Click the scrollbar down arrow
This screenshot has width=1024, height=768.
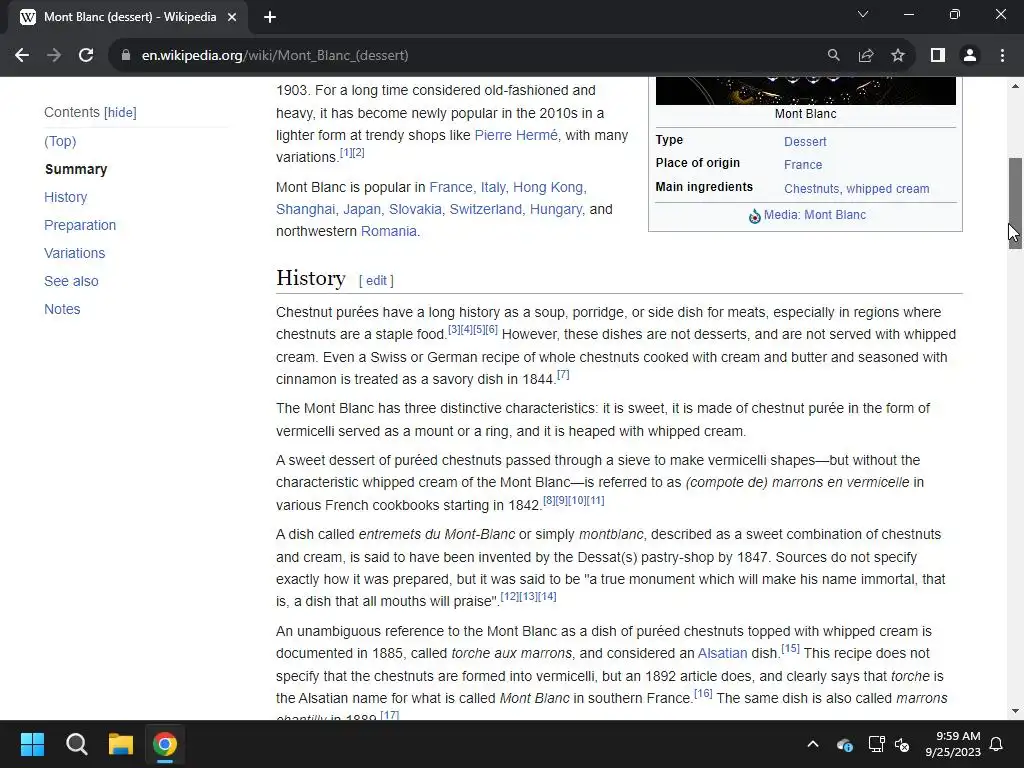[1015, 711]
